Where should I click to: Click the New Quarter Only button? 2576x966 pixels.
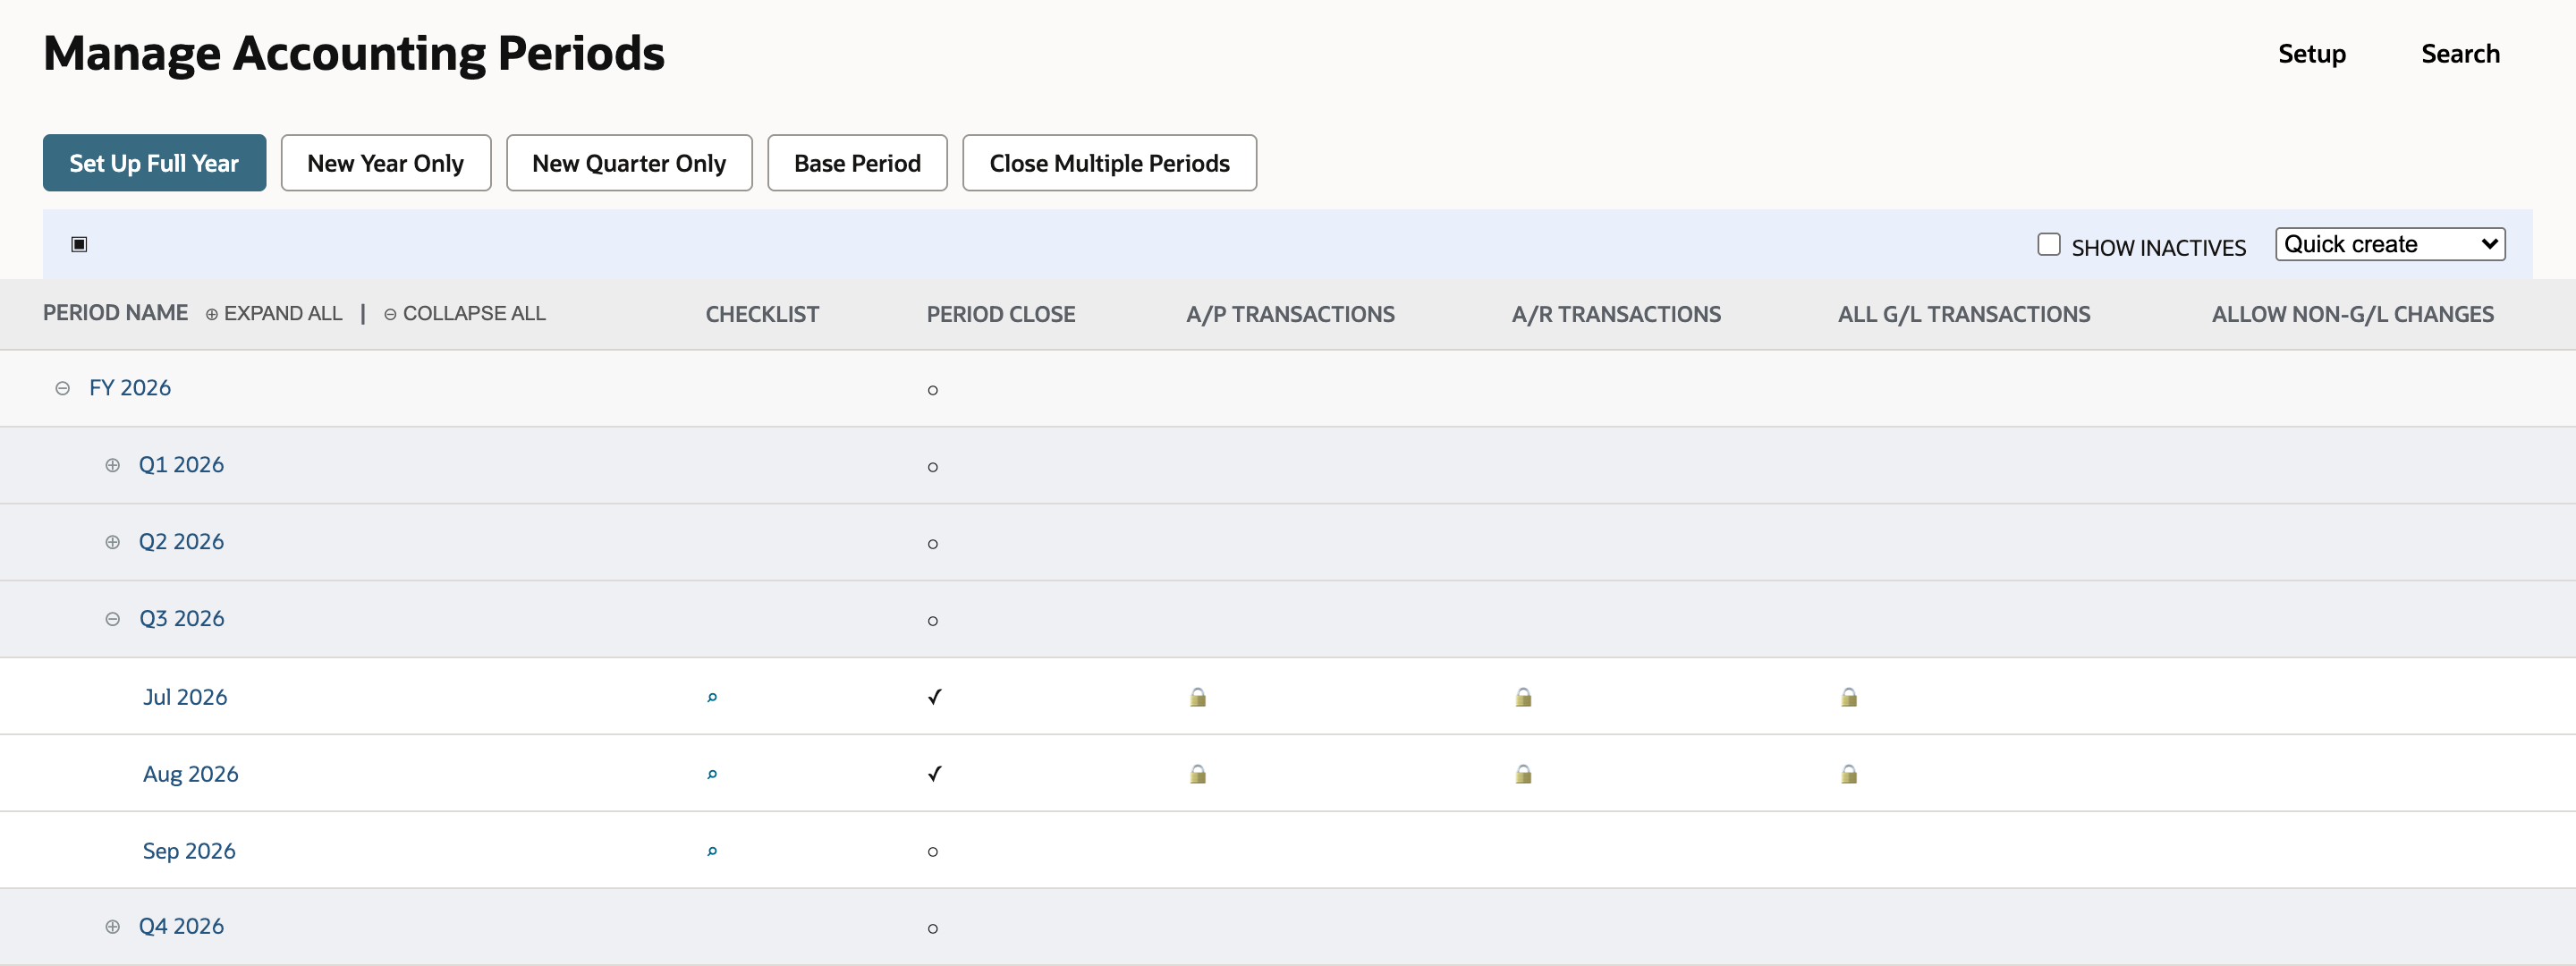point(629,162)
